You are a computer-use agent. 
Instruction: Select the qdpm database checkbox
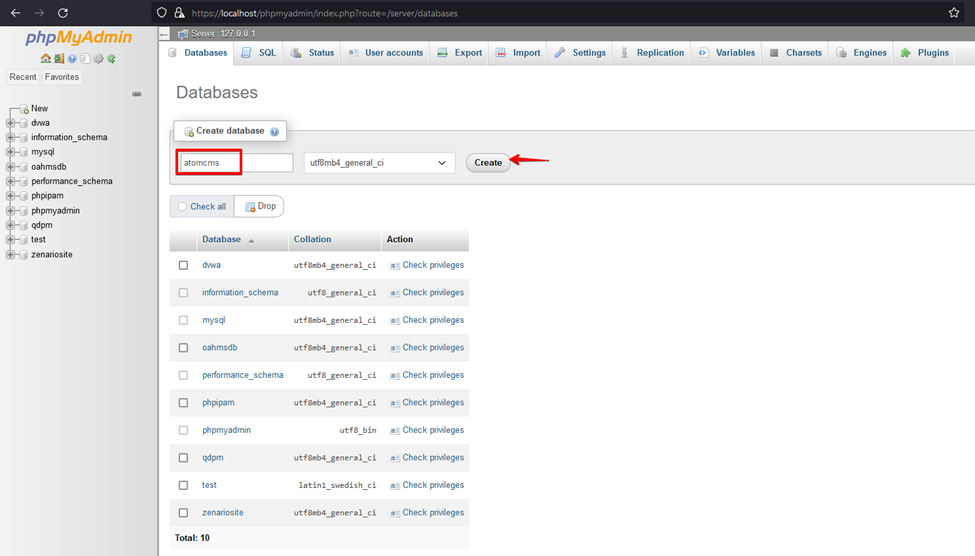click(x=183, y=458)
